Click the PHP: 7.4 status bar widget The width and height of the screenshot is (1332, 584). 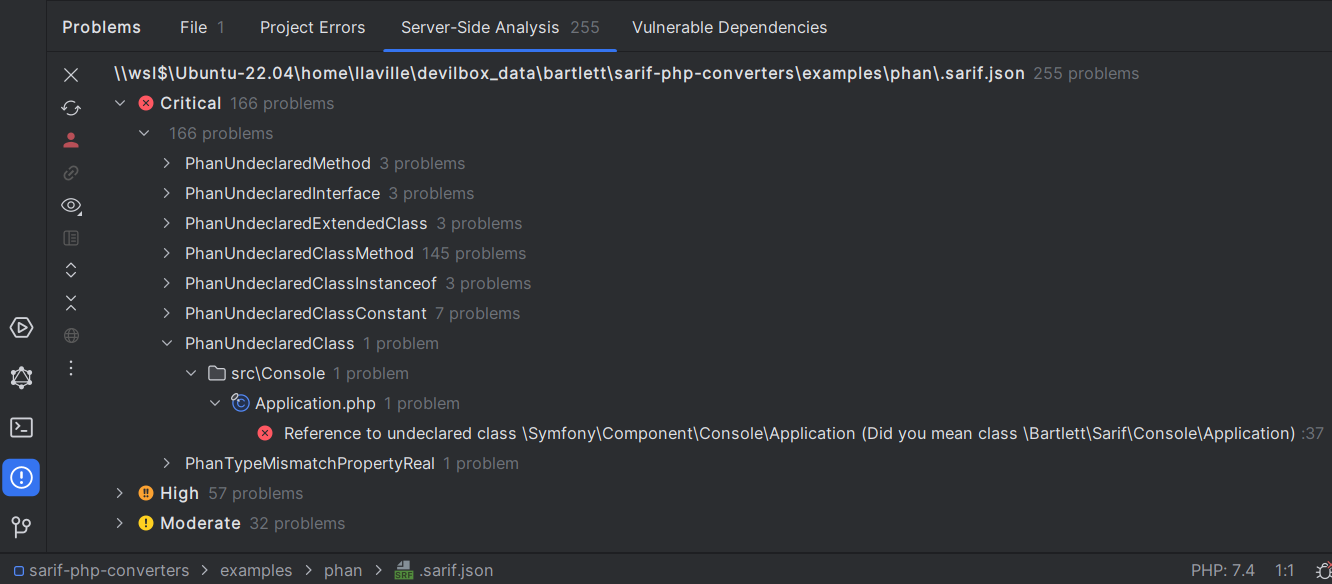(1222, 570)
